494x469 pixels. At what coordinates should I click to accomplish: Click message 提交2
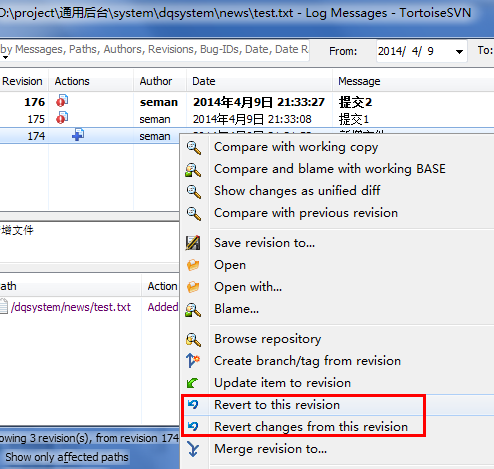click(x=355, y=102)
